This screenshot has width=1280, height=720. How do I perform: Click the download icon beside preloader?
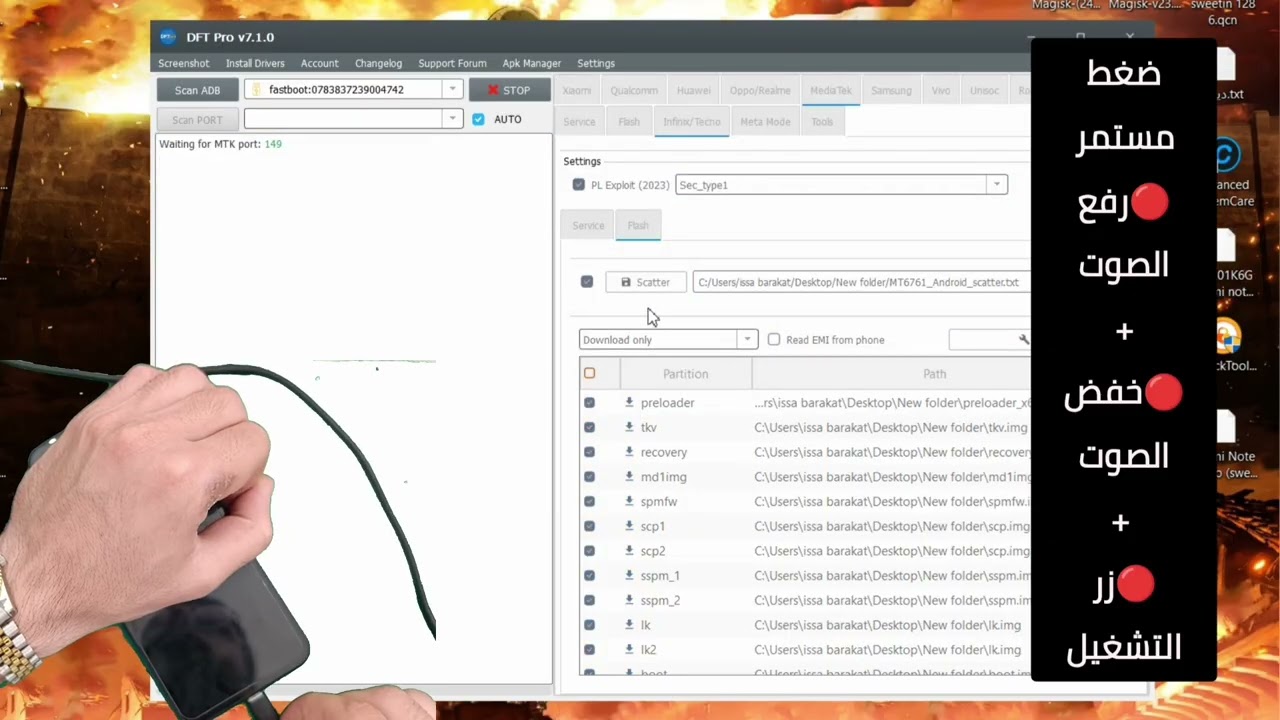[x=629, y=402]
